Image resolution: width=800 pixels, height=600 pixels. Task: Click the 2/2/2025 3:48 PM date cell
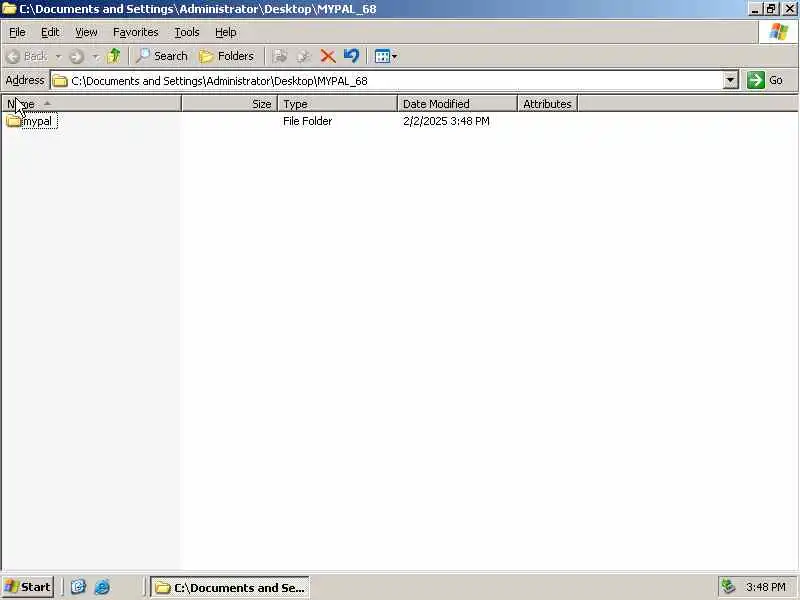tap(446, 121)
